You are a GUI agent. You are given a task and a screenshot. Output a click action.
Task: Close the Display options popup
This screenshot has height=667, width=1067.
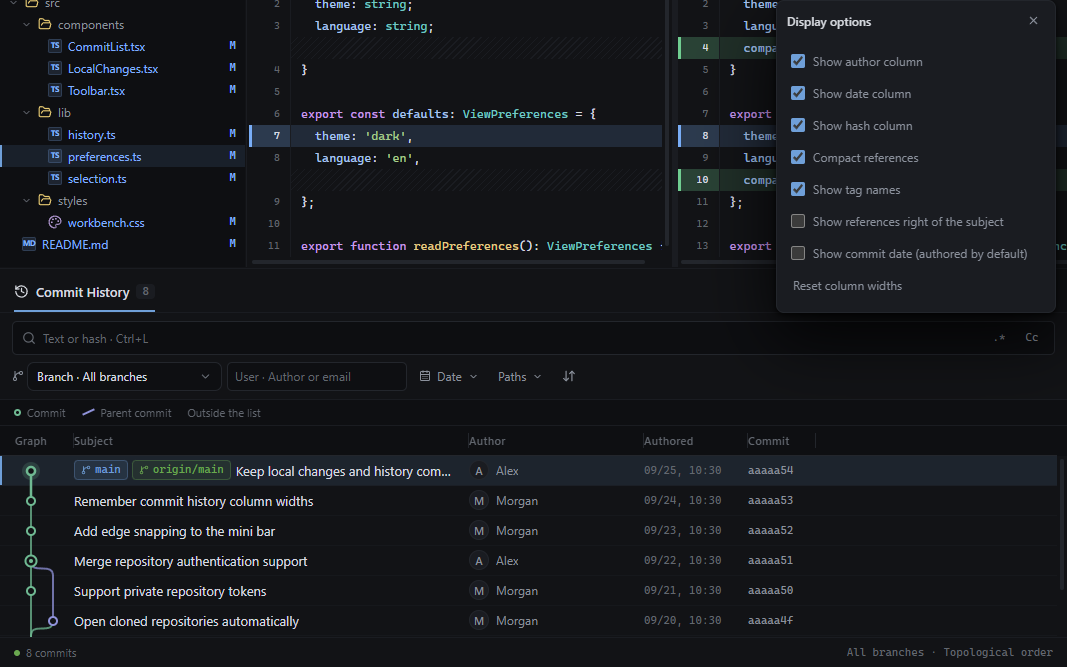(x=1033, y=21)
